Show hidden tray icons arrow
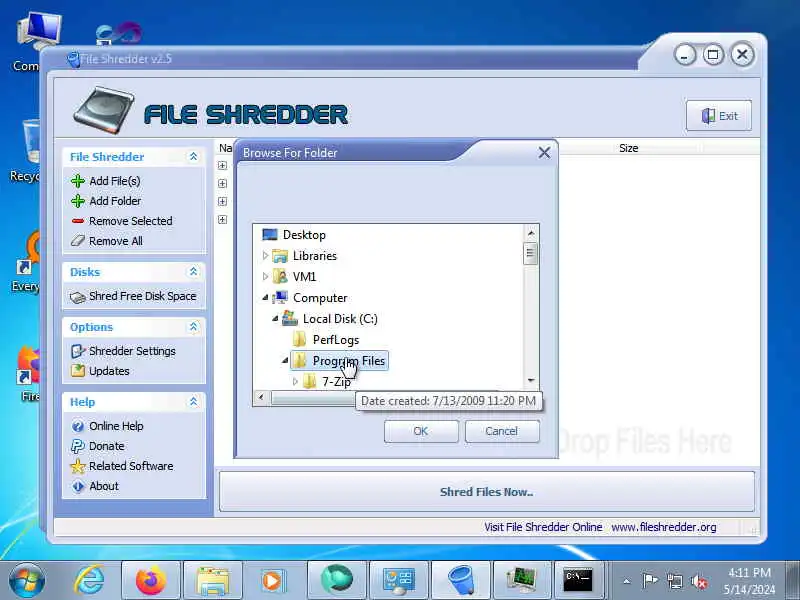Viewport: 800px width, 600px height. point(627,581)
